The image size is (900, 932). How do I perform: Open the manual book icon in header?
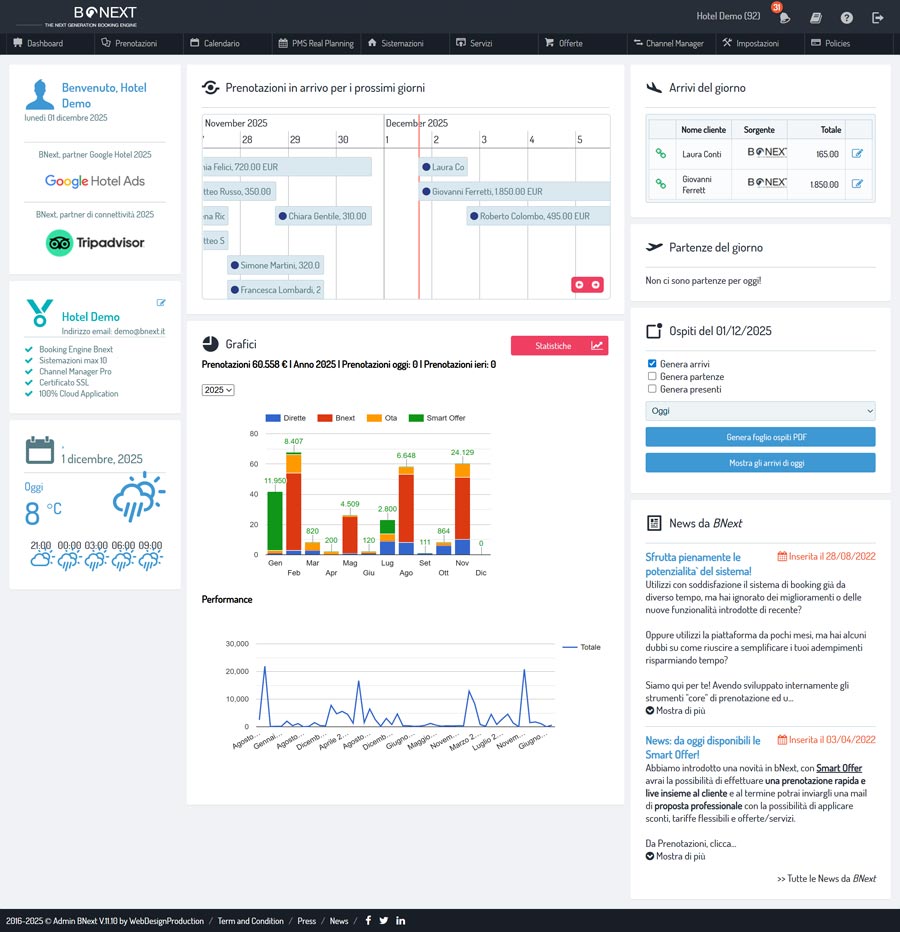(x=816, y=17)
